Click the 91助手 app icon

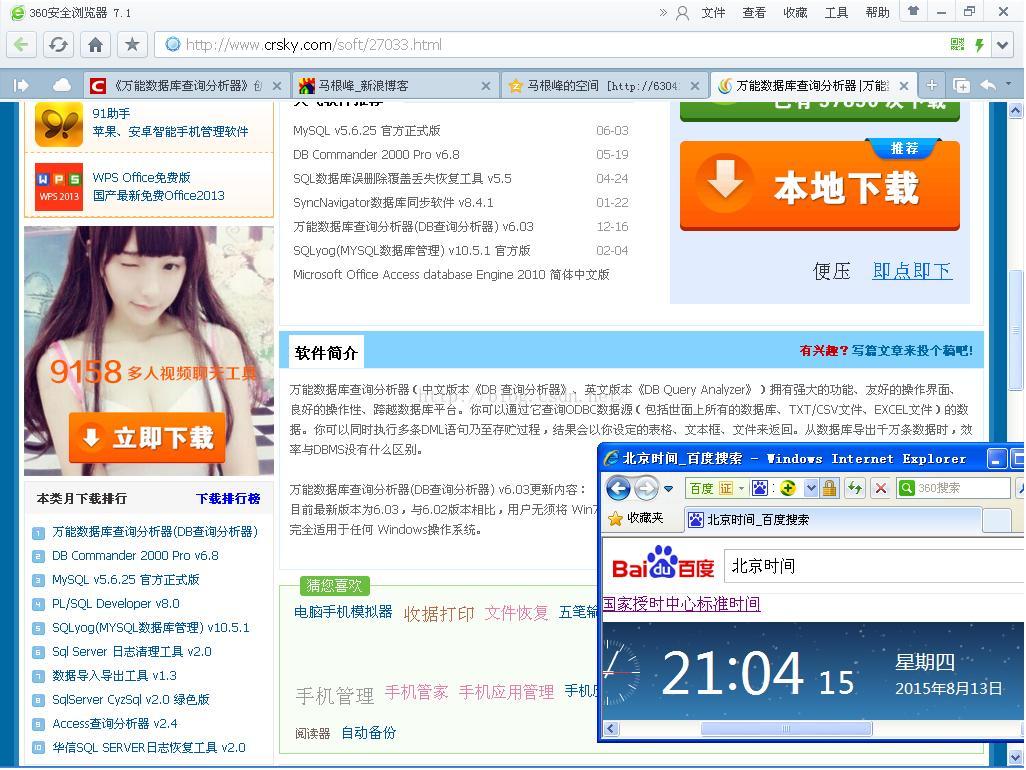[x=58, y=124]
